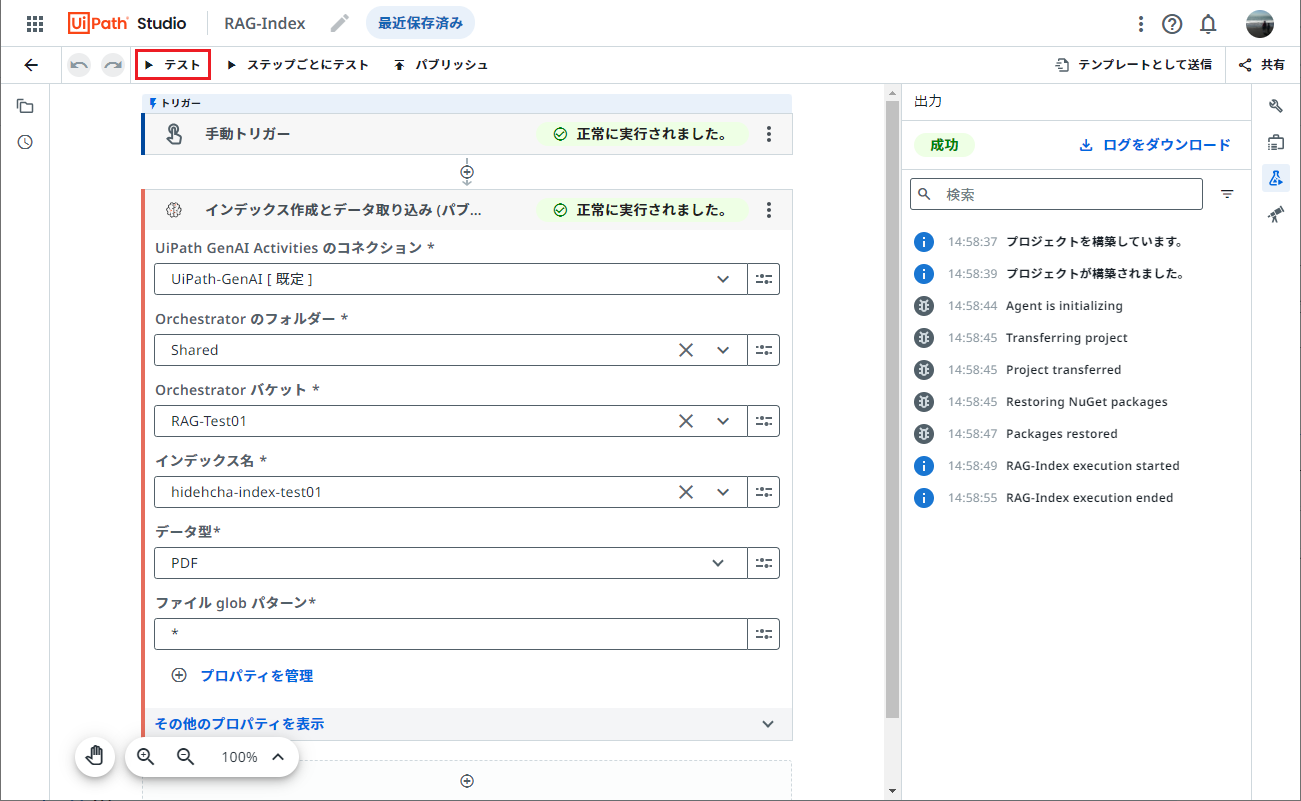Select the hand pan tool on canvas
The width and height of the screenshot is (1301, 801).
[94, 757]
